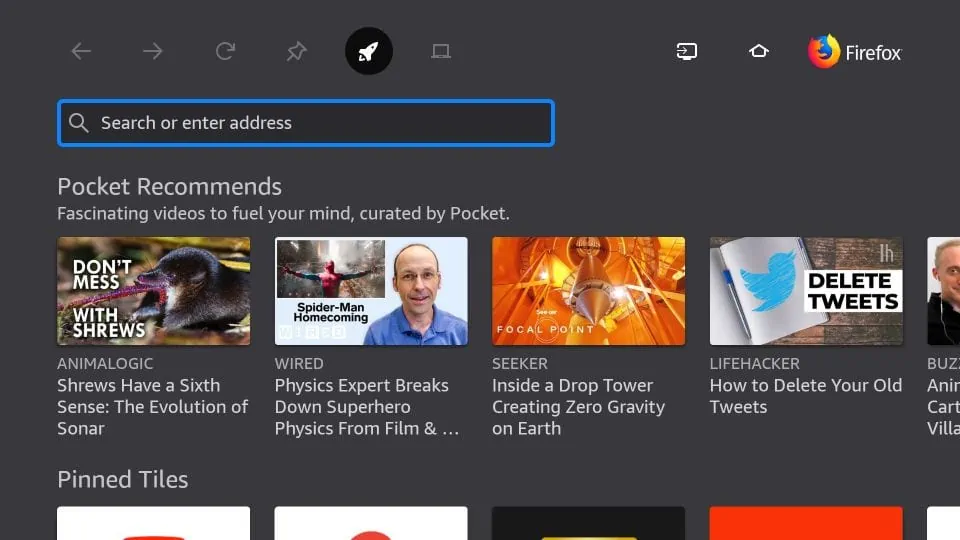Viewport: 960px width, 540px height.
Task: Open 'Shrews Have a Sixth Sense' title
Action: (x=153, y=407)
